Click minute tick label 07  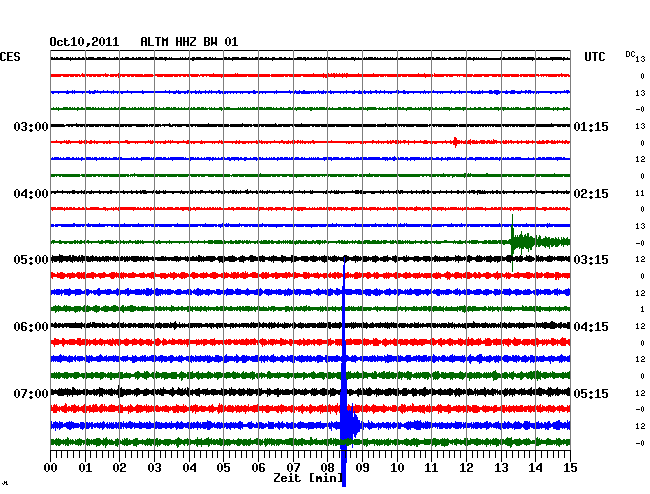[293, 467]
